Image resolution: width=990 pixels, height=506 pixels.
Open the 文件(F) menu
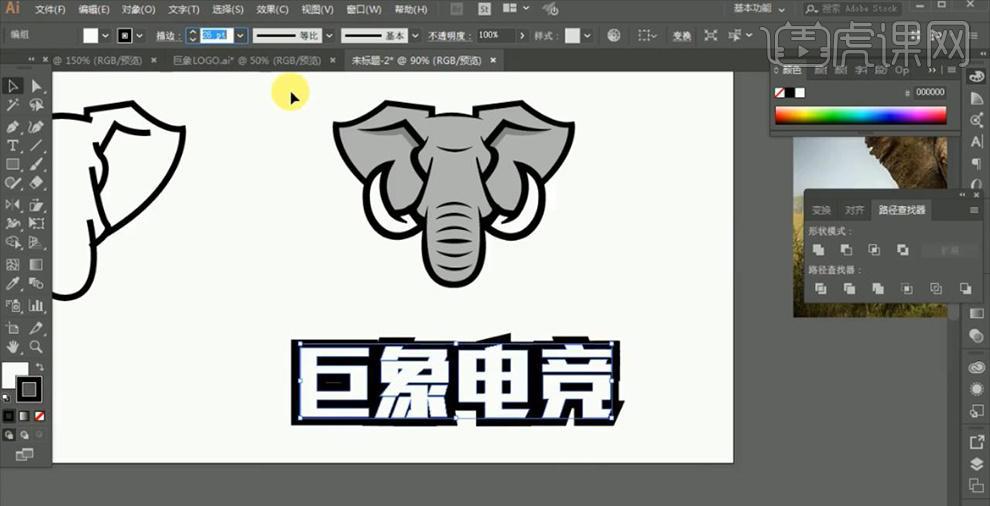click(x=50, y=9)
